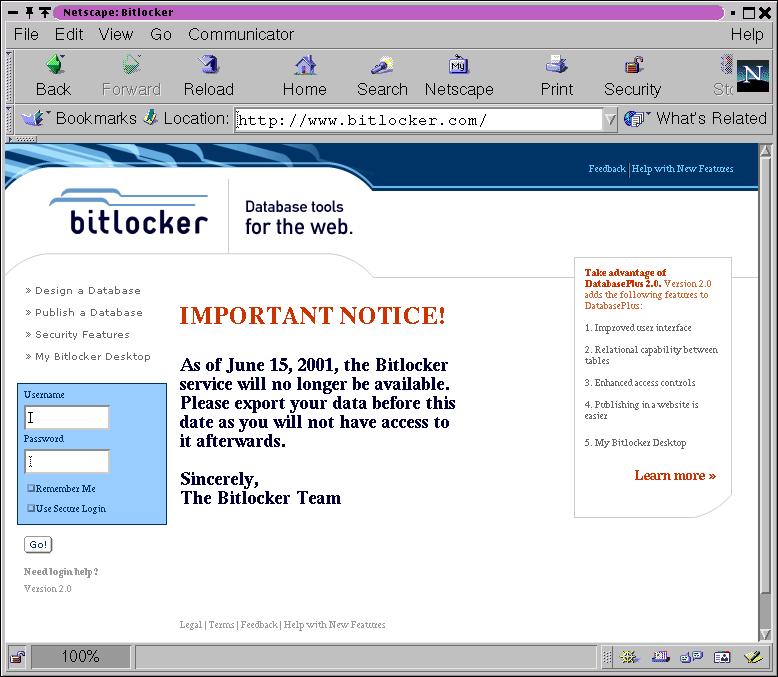Open What's Related icon
This screenshot has width=778, height=677.
(635, 119)
